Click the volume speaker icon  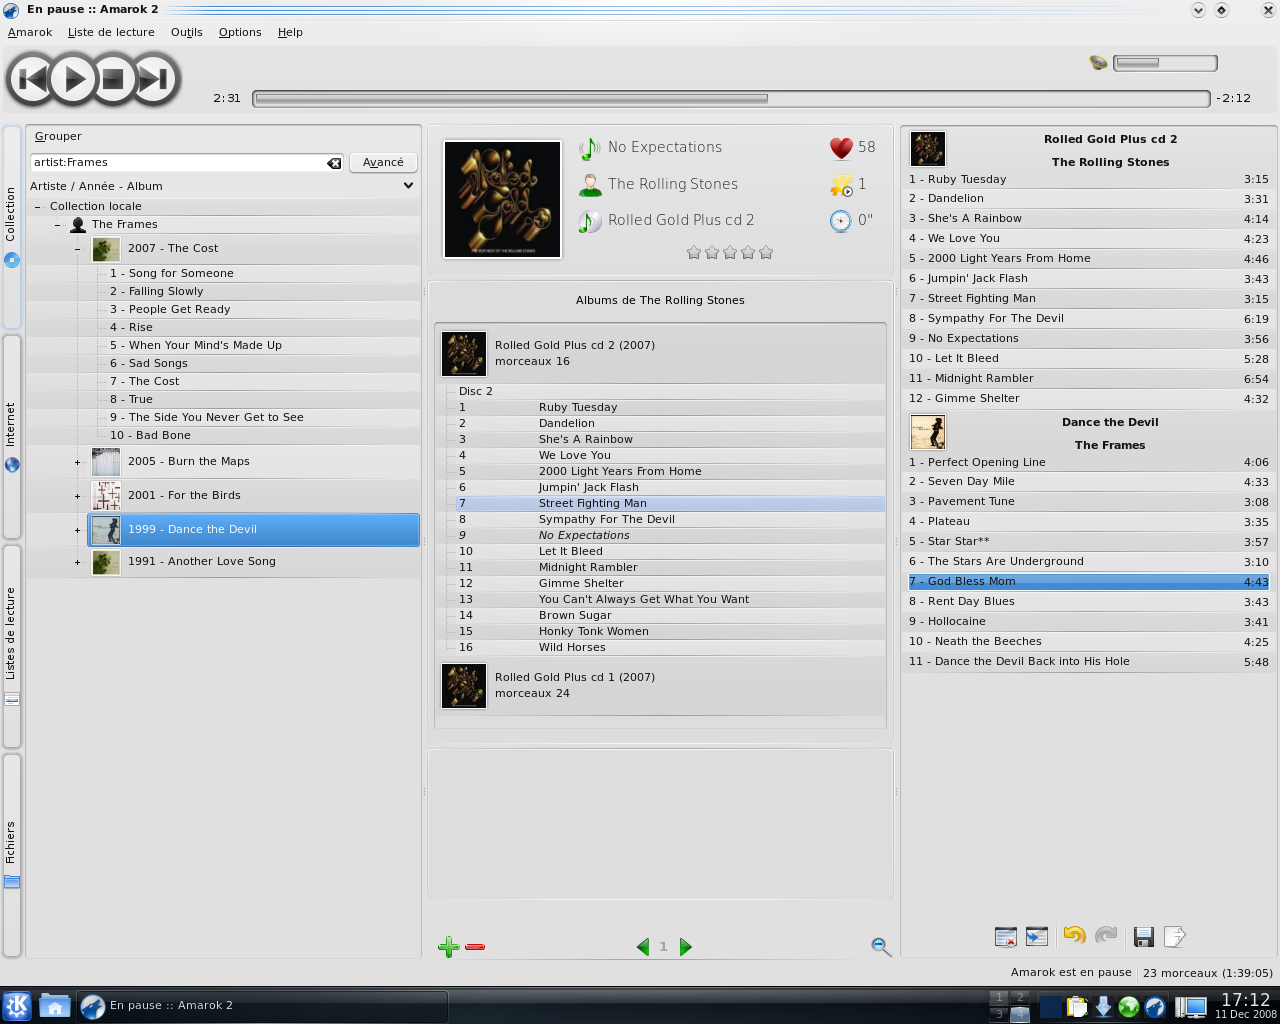click(1098, 62)
